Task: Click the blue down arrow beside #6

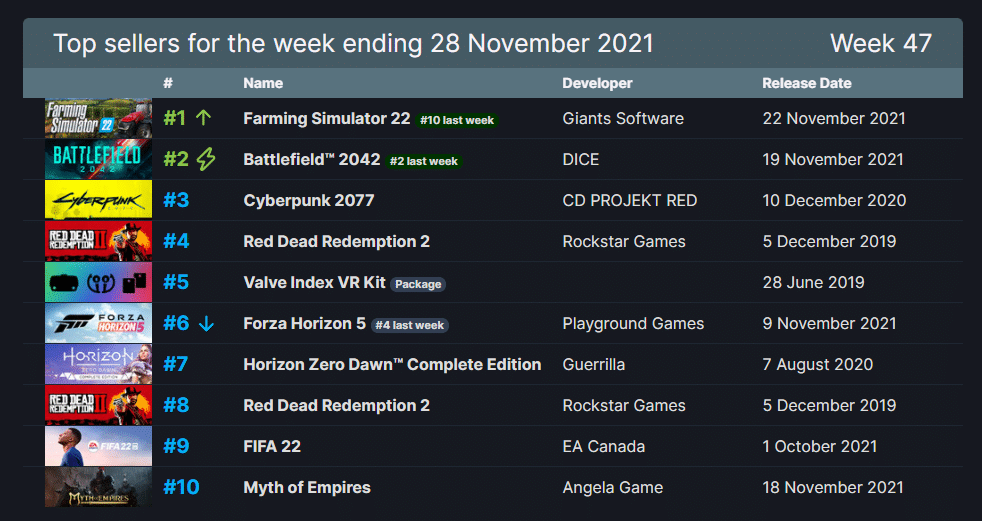Action: (x=206, y=324)
